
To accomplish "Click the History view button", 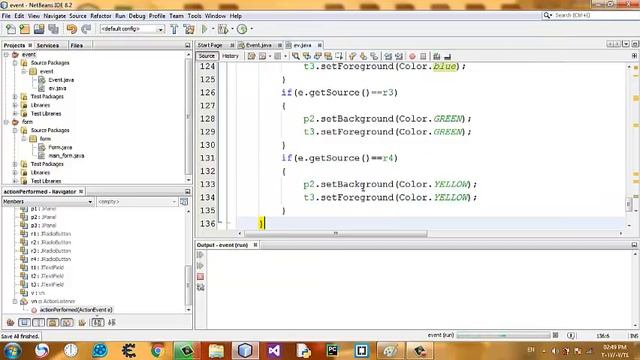I will point(230,56).
